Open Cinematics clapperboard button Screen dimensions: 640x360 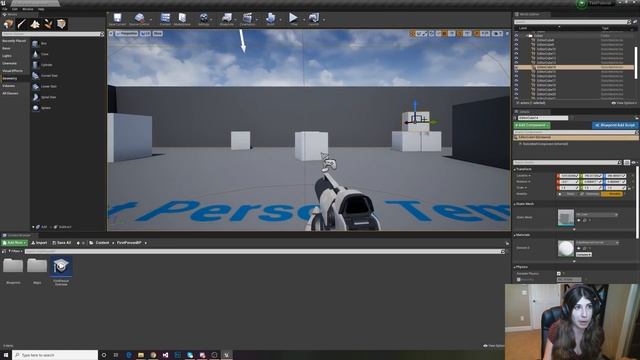pos(247,19)
